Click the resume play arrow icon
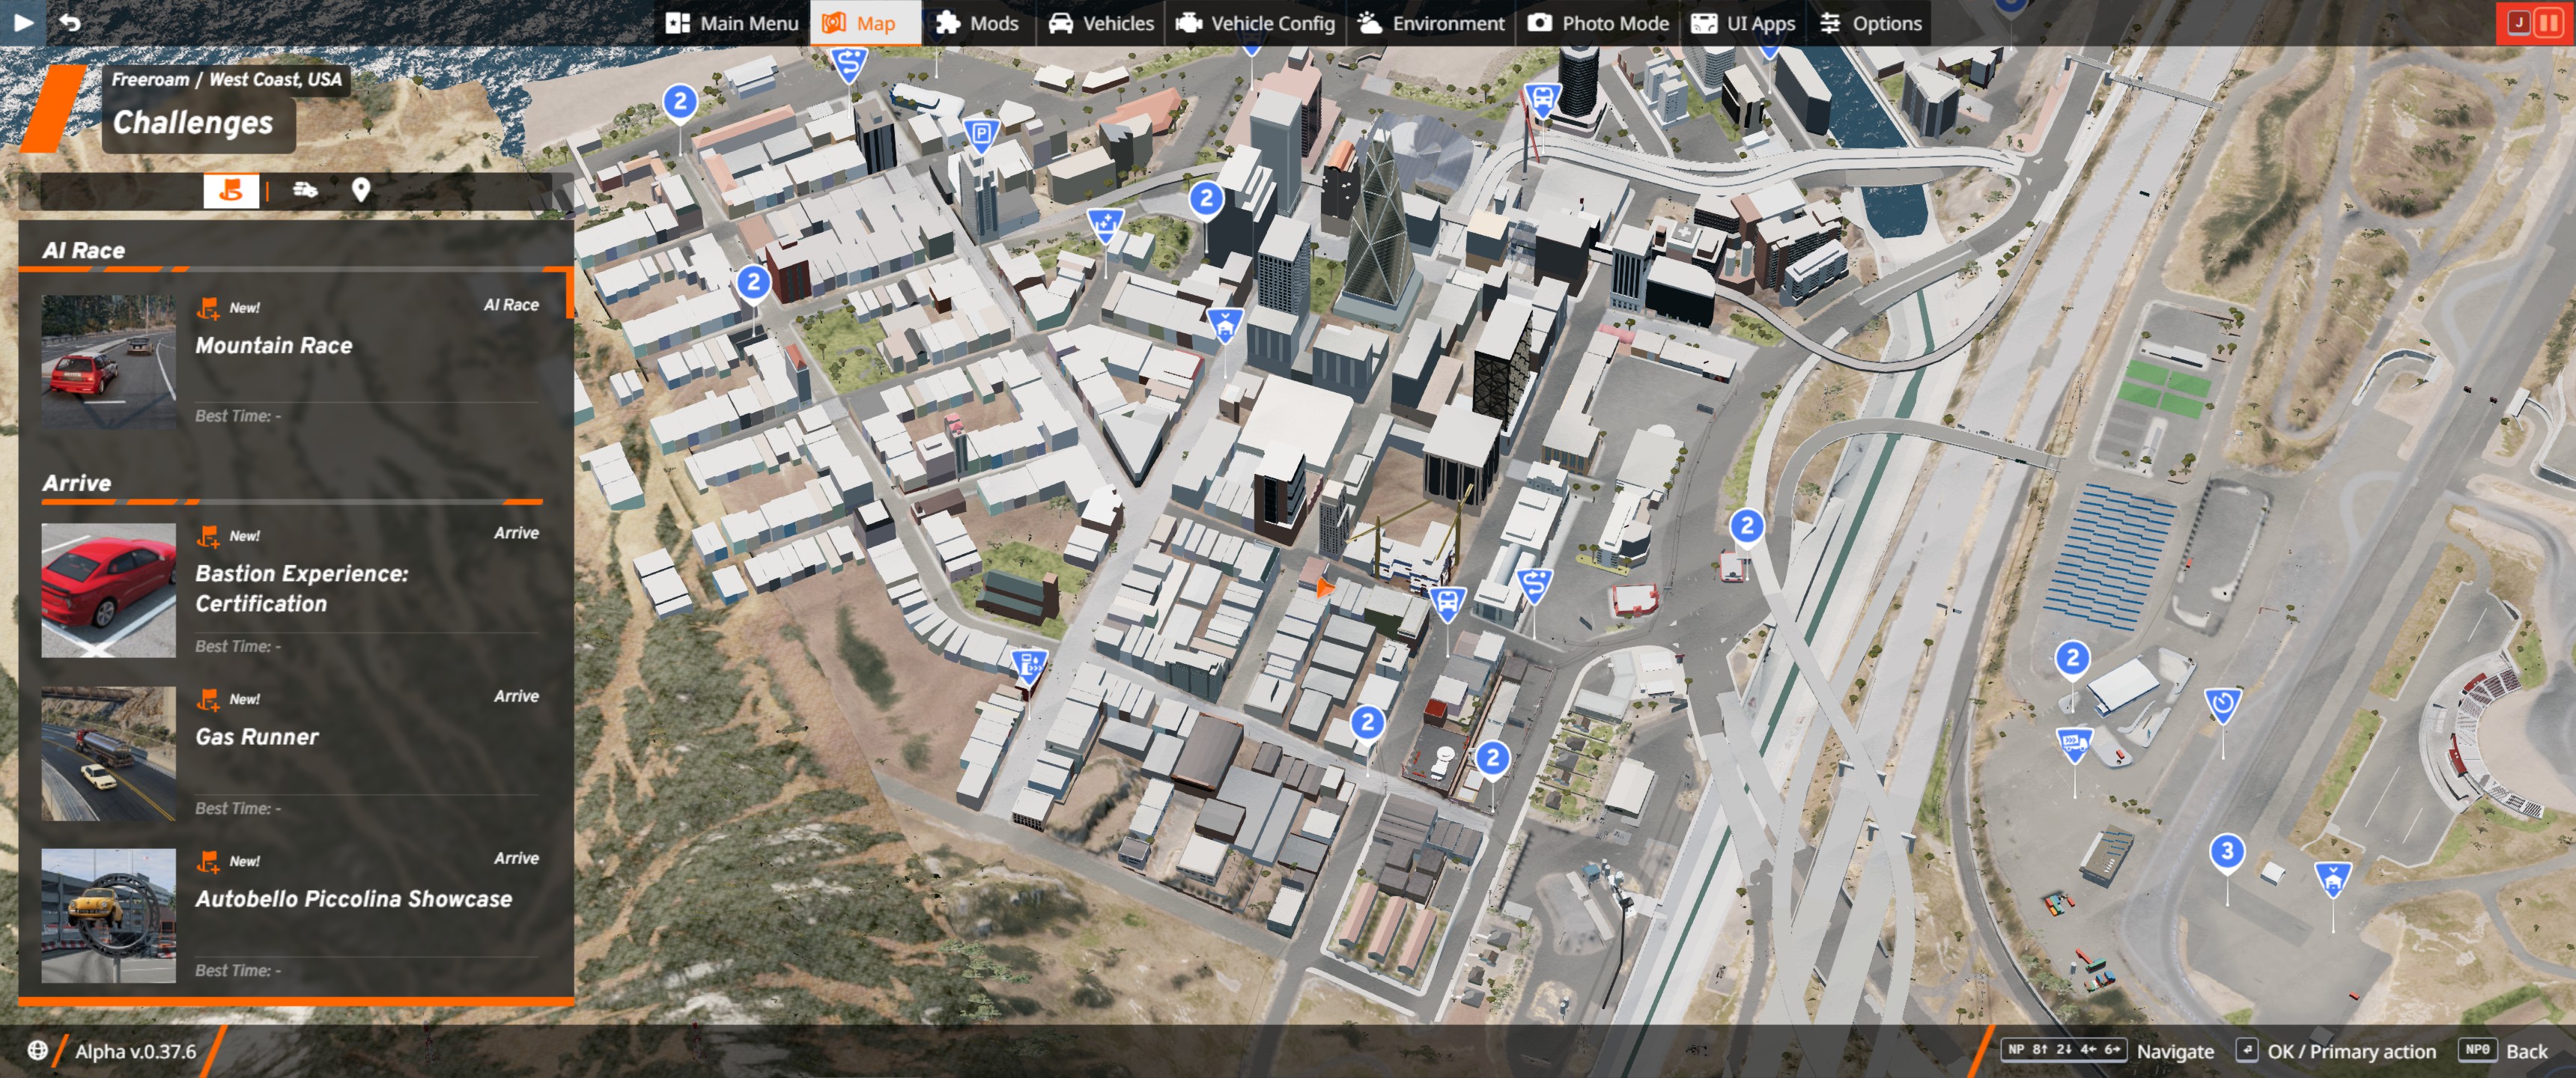 coord(22,22)
